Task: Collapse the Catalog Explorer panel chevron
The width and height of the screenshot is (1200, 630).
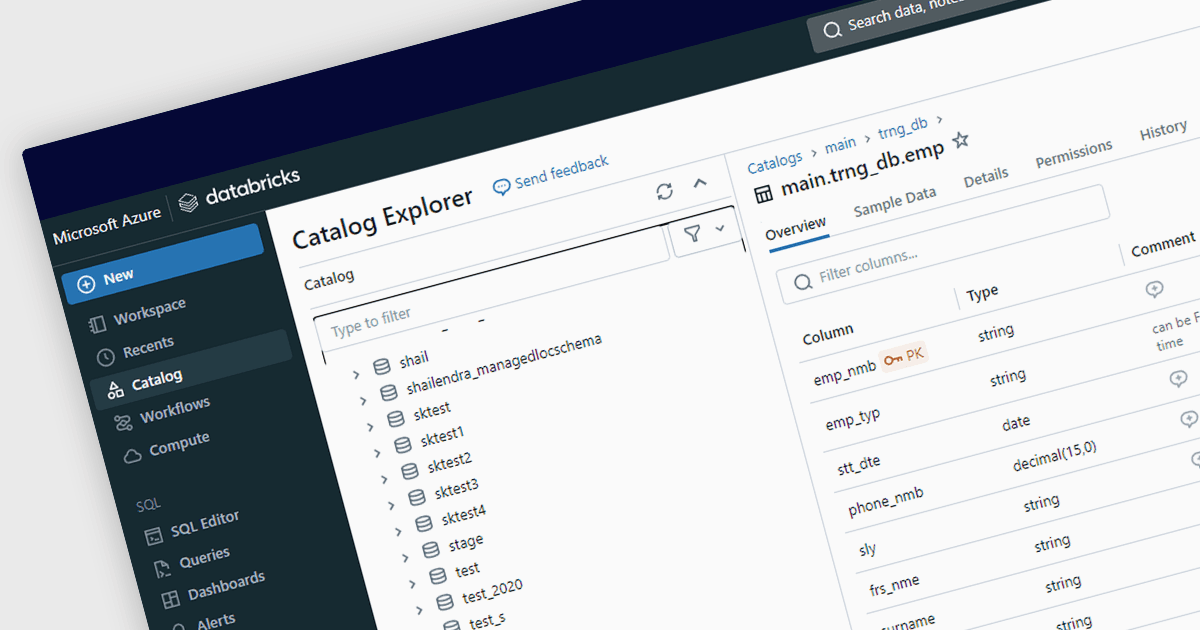Action: 700,182
